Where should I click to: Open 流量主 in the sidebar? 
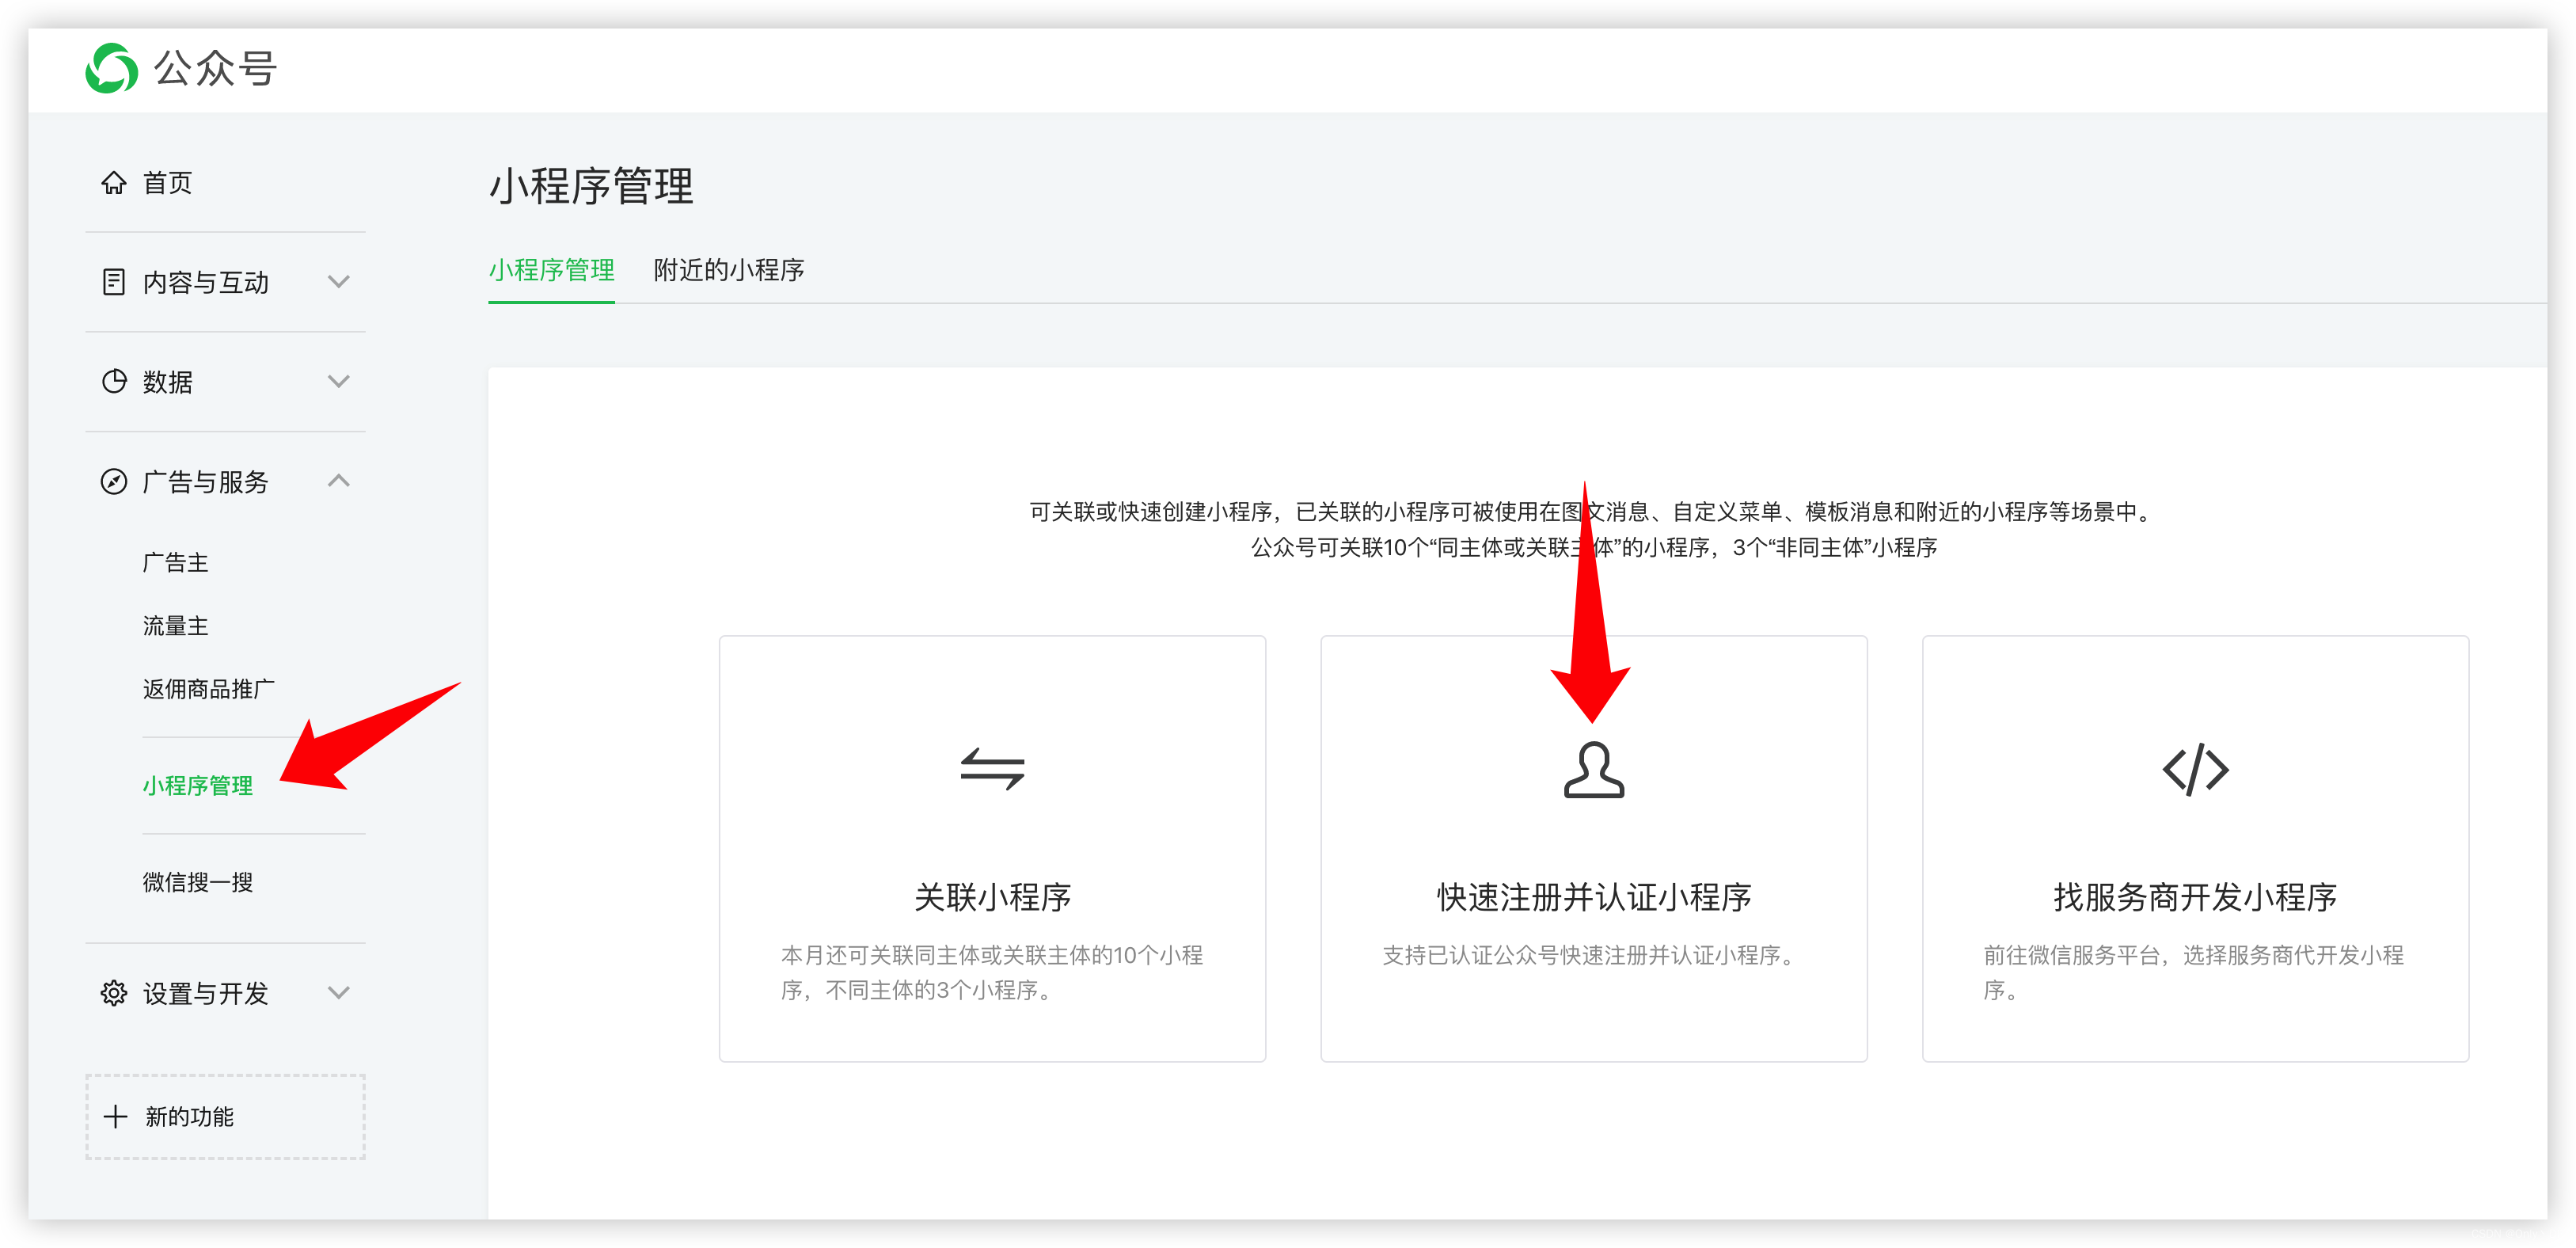[175, 626]
